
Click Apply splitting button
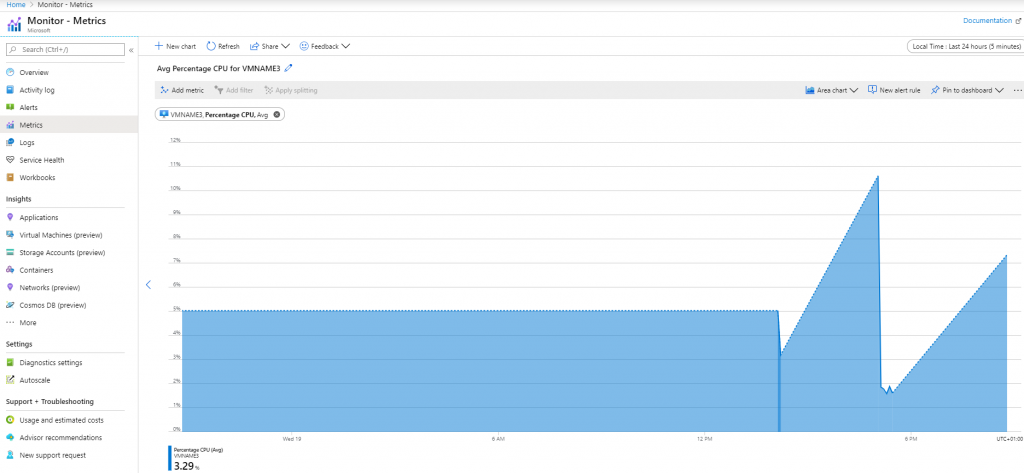click(x=291, y=90)
